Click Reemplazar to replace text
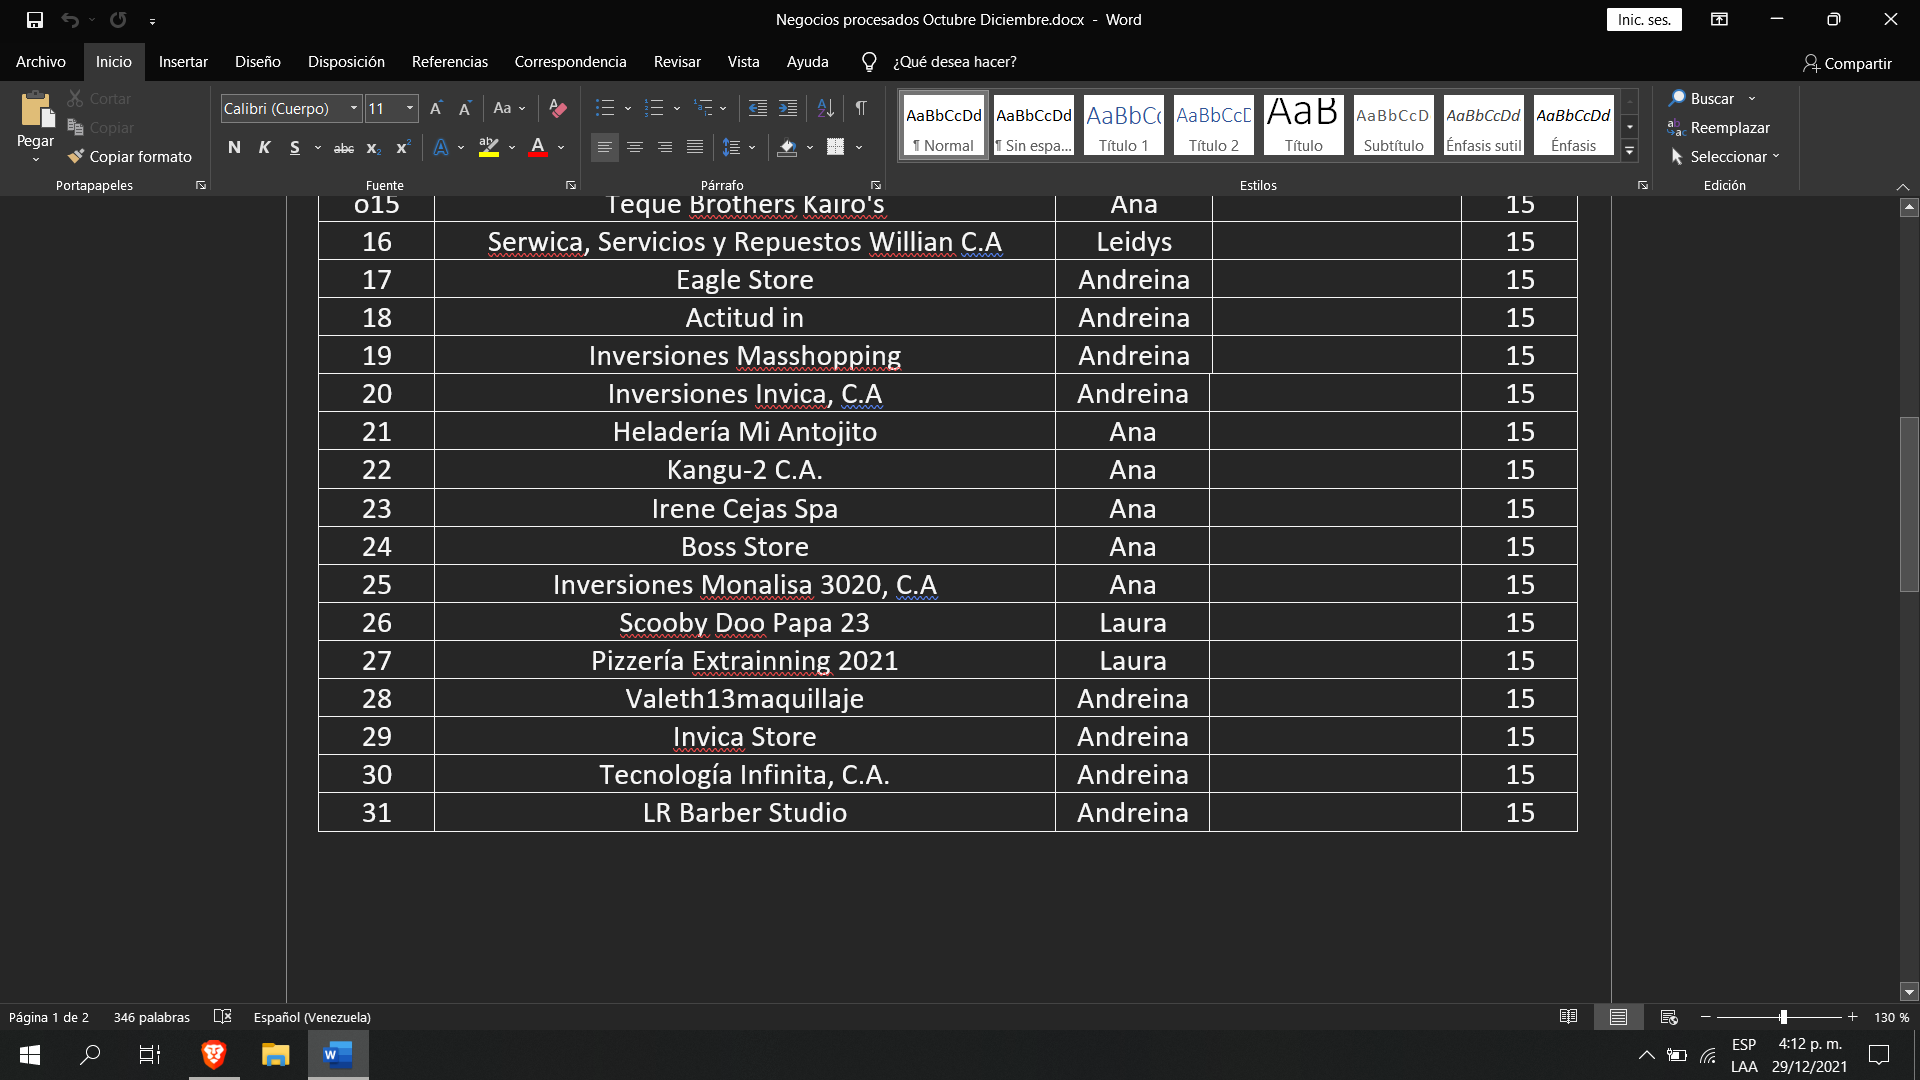This screenshot has width=1920, height=1080. click(1719, 127)
